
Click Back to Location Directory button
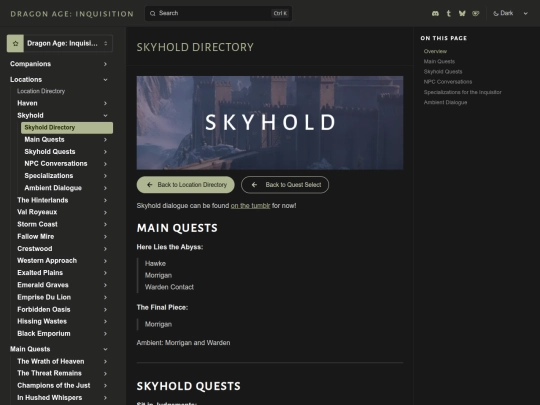pyautogui.click(x=186, y=185)
